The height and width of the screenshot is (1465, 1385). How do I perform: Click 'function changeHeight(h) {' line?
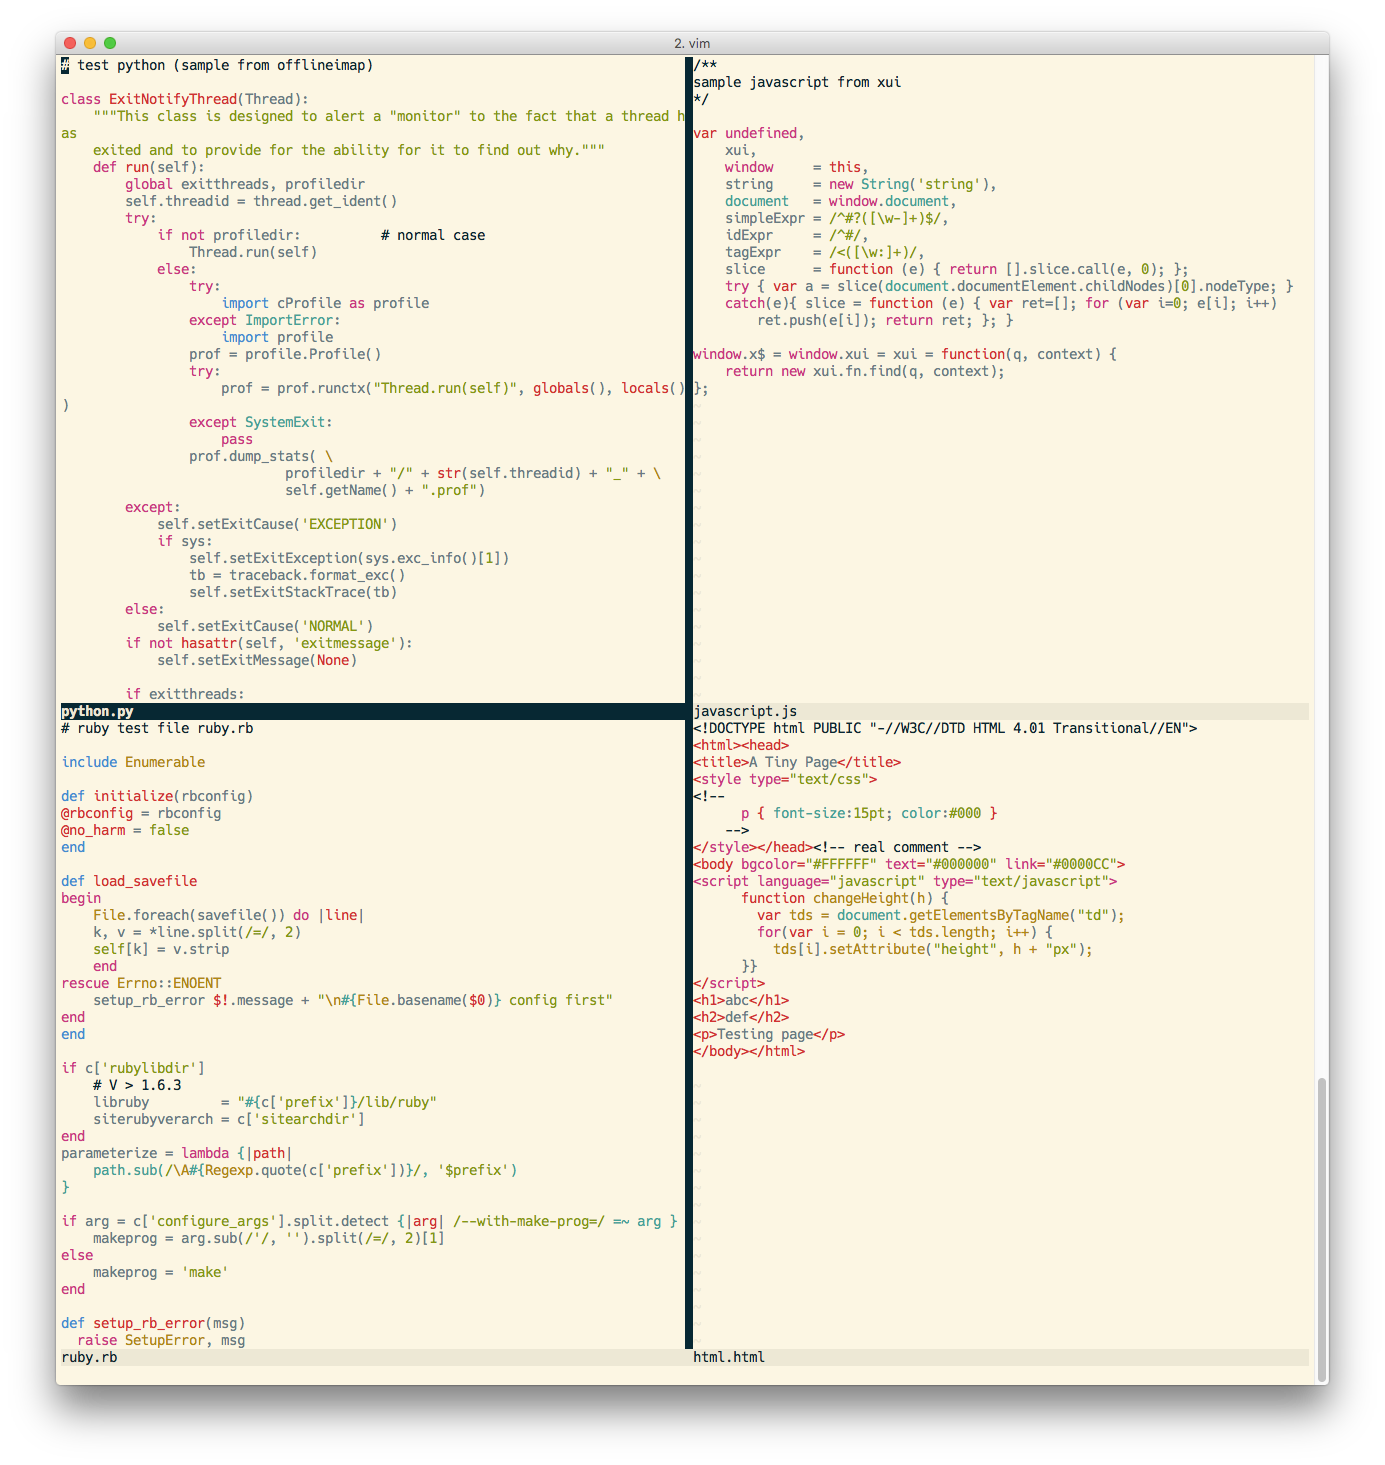(845, 898)
